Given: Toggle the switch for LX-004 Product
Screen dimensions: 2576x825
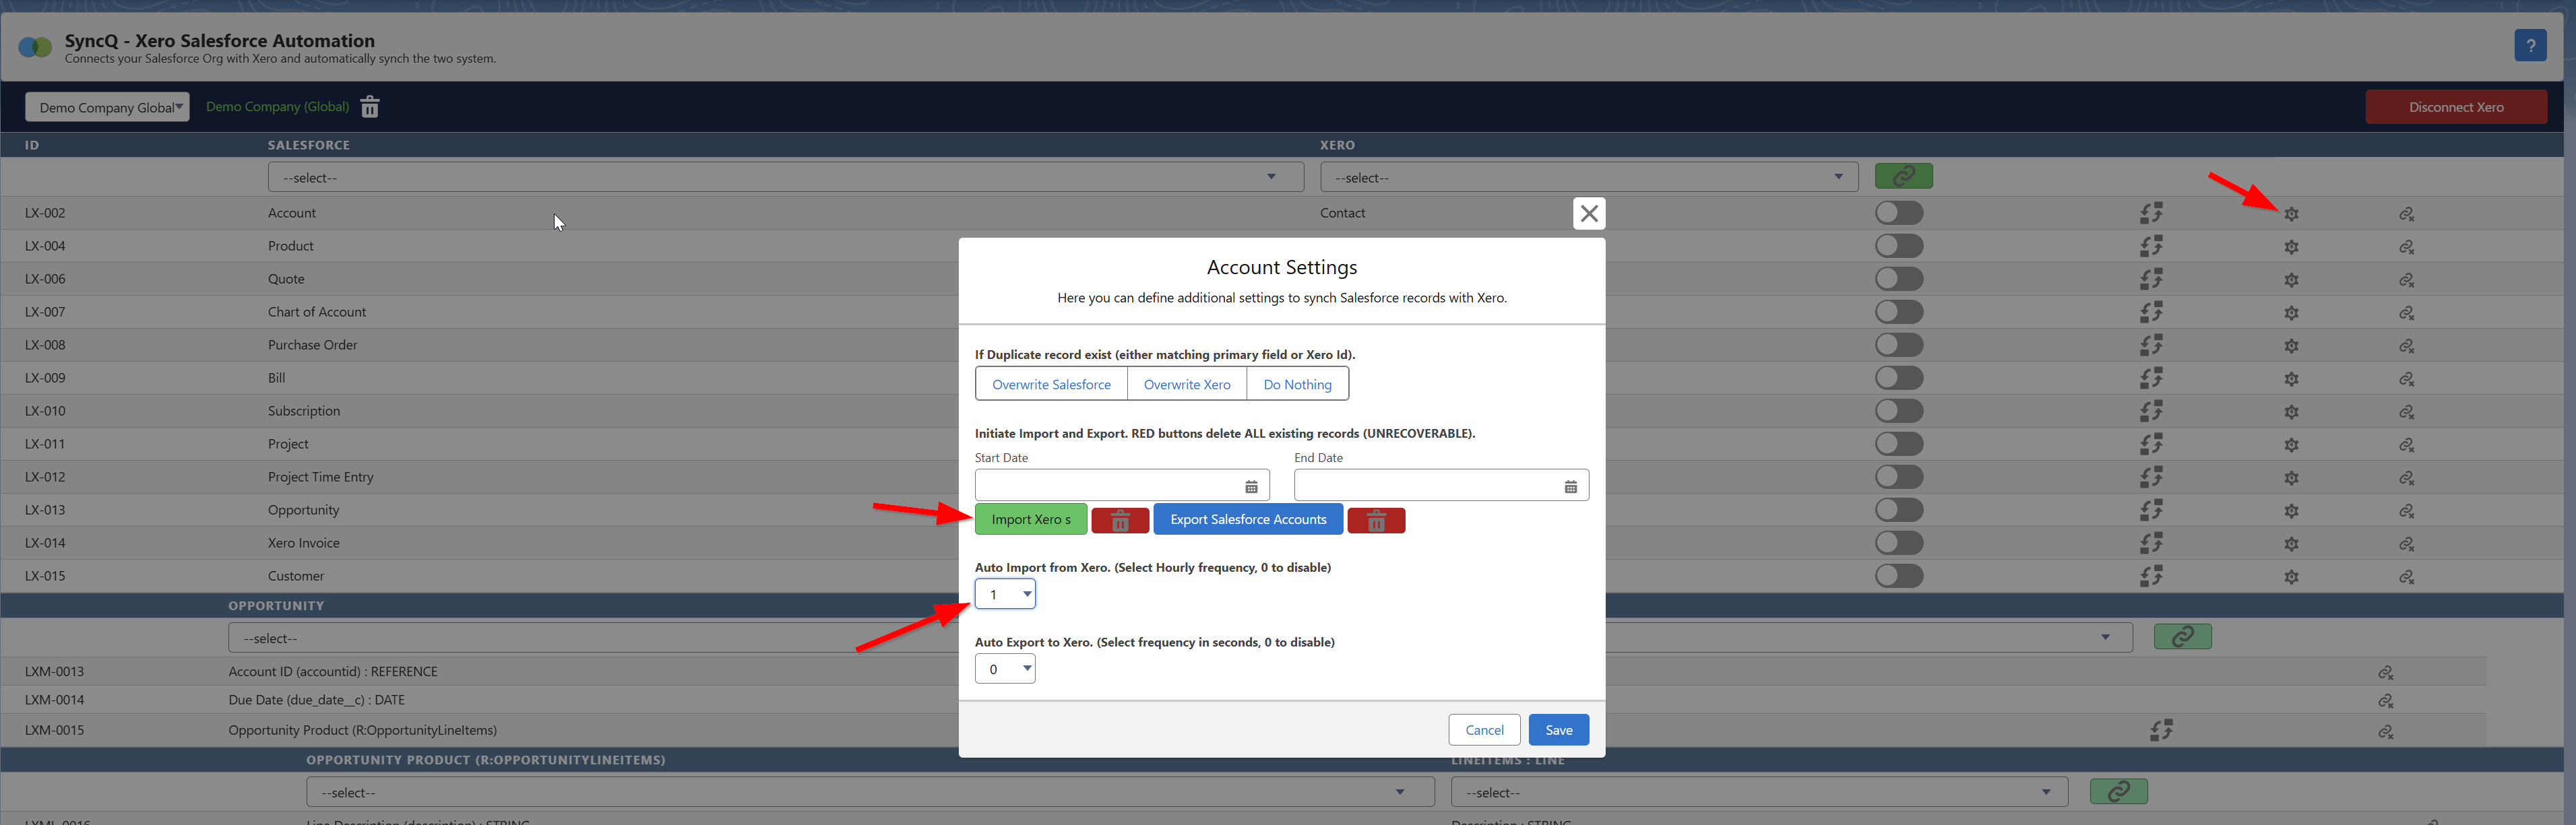Looking at the screenshot, I should (x=1899, y=246).
